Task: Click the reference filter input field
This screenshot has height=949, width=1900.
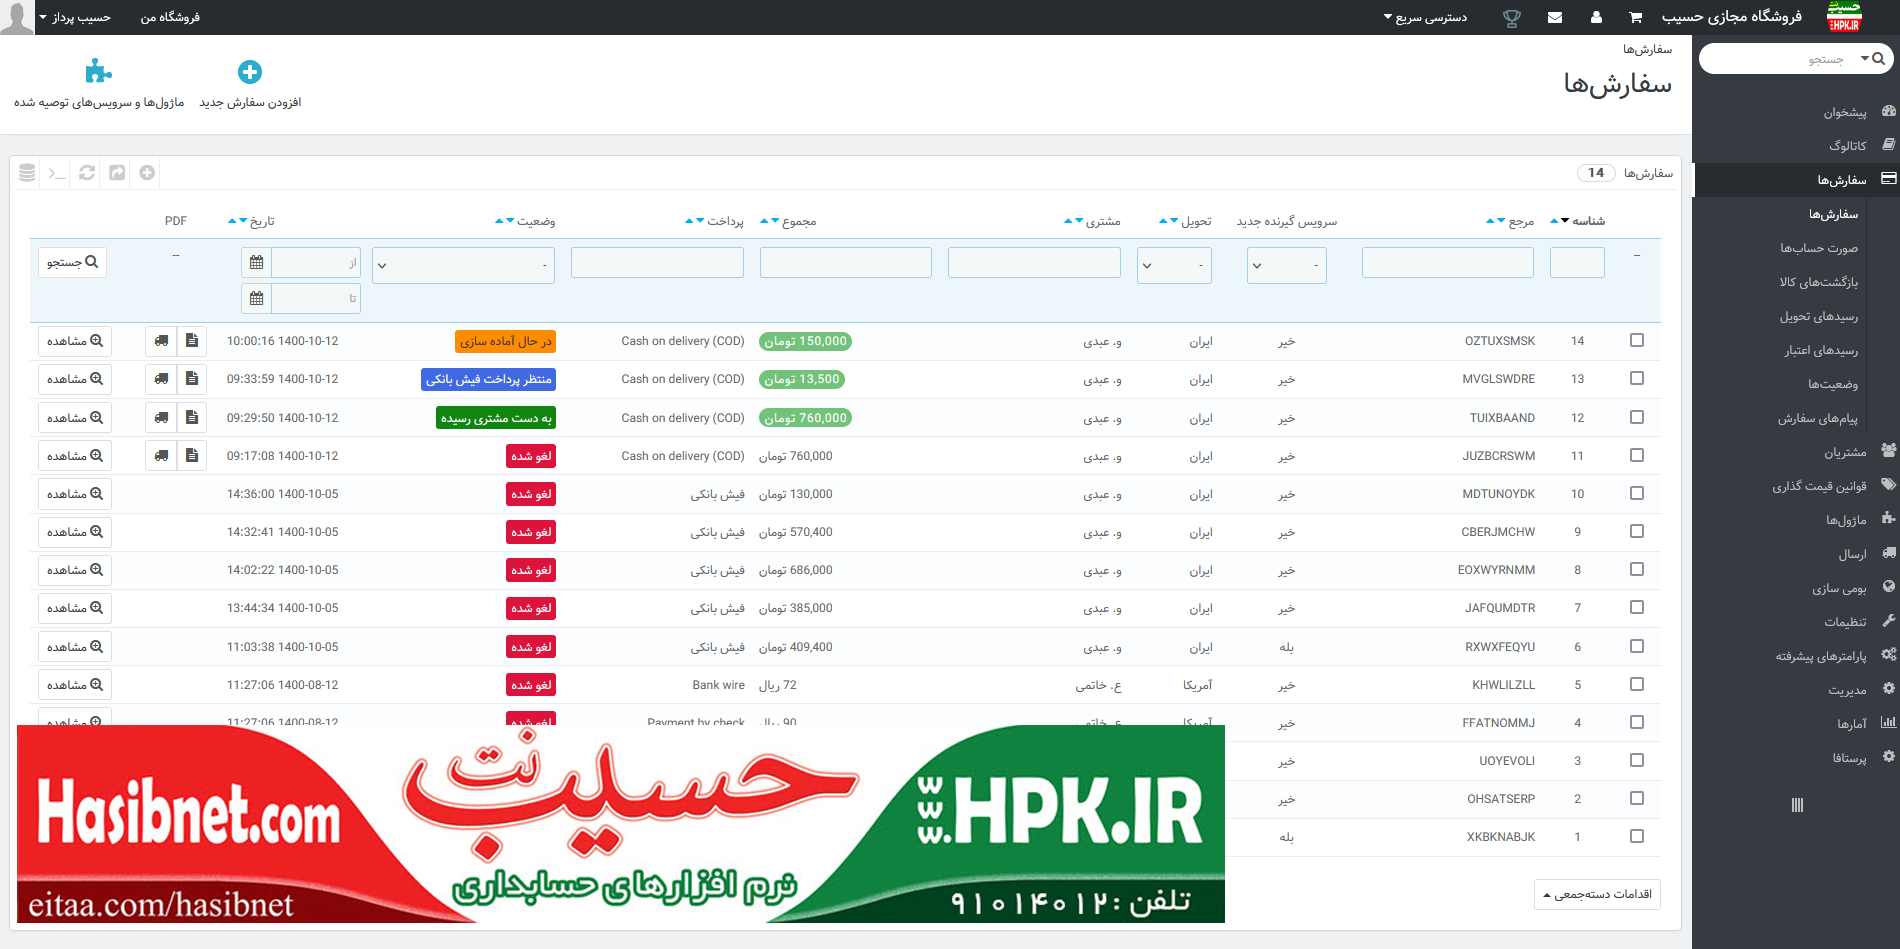Action: pos(1447,263)
